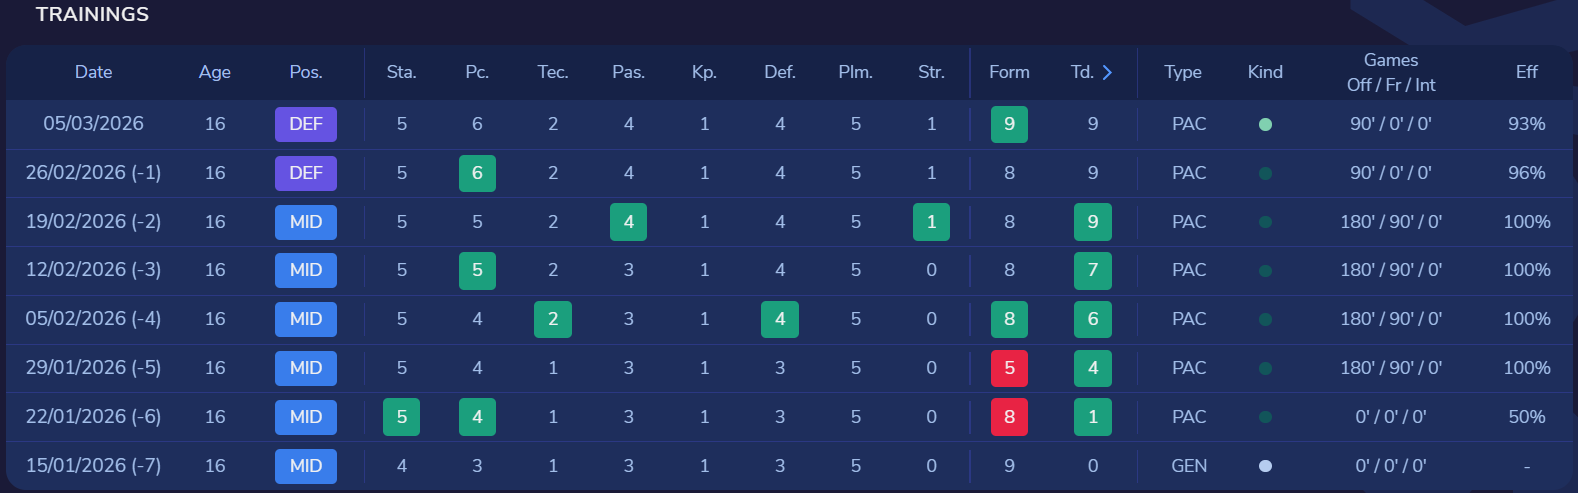Select the 12/02/2026 (-3) training row date

[x=93, y=270]
